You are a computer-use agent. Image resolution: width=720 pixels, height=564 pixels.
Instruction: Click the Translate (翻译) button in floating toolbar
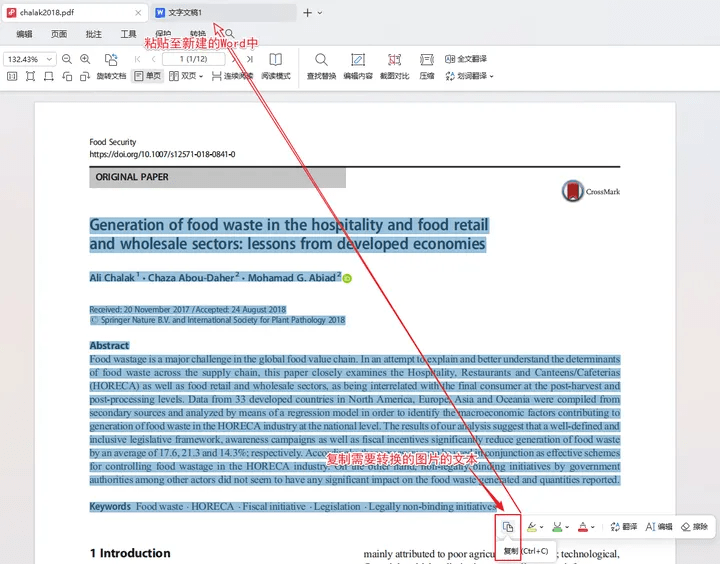[x=623, y=527]
